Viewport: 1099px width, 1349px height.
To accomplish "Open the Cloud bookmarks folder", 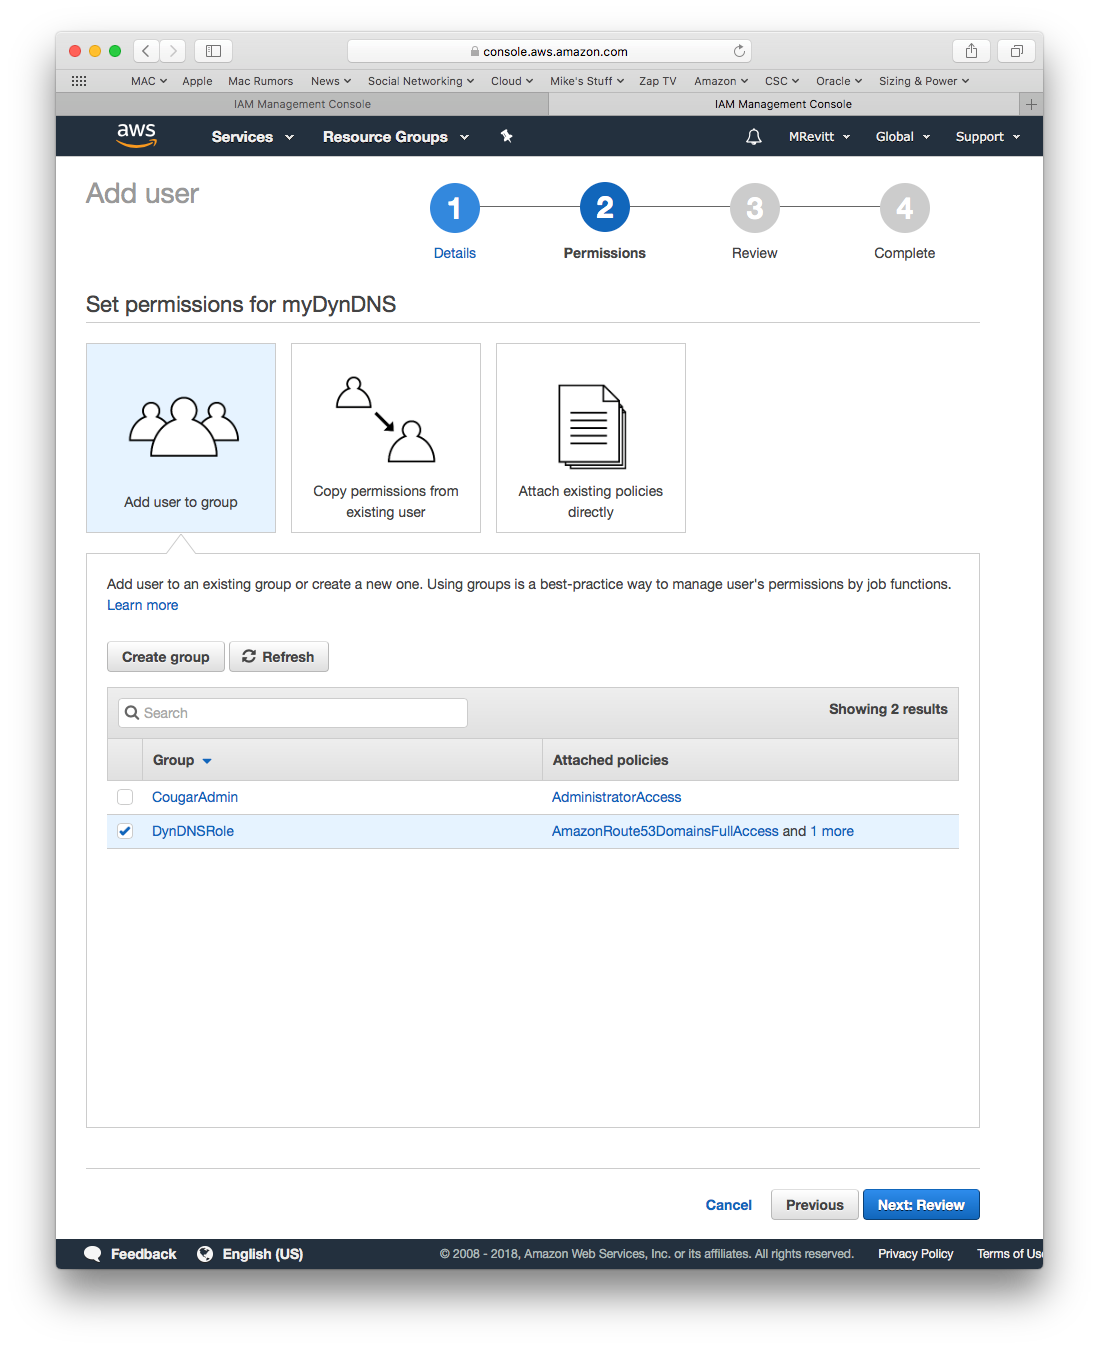I will (512, 81).
